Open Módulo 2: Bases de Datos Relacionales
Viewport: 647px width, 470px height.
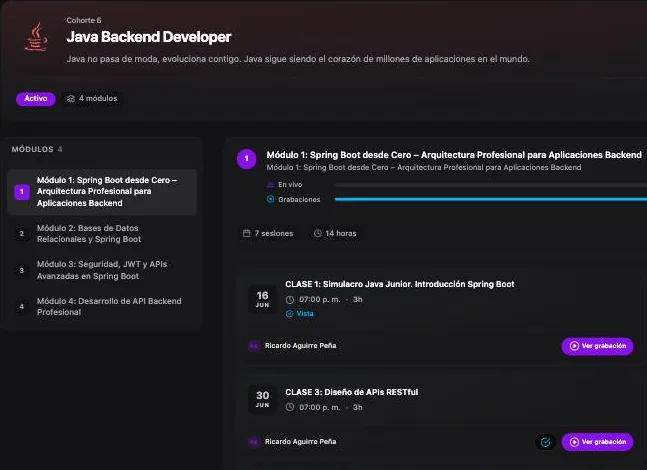[102, 234]
